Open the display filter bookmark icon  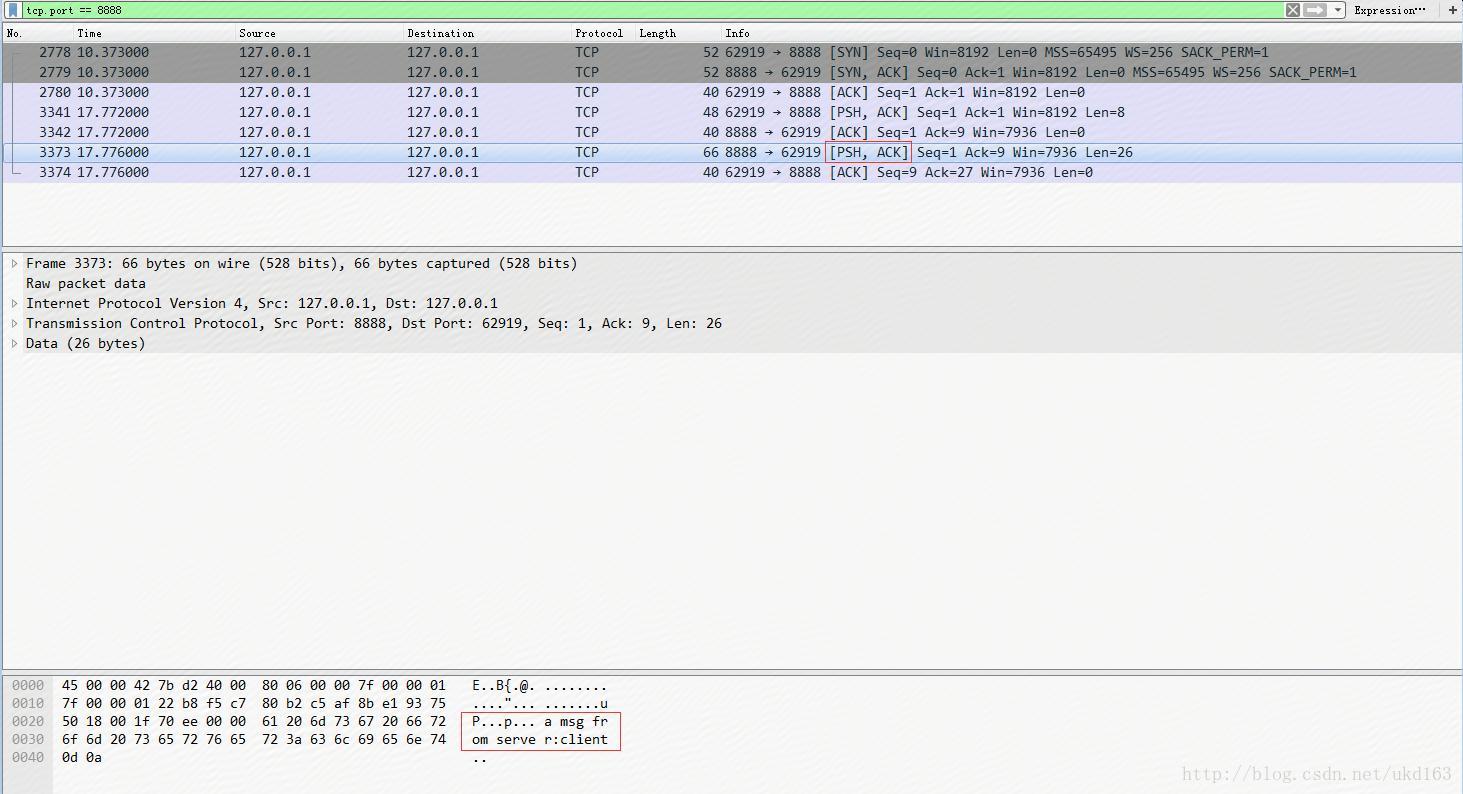(13, 10)
